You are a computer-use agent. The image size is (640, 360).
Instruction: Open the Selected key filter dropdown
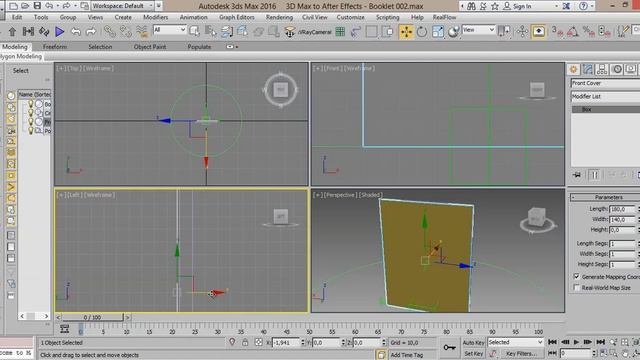[516, 342]
